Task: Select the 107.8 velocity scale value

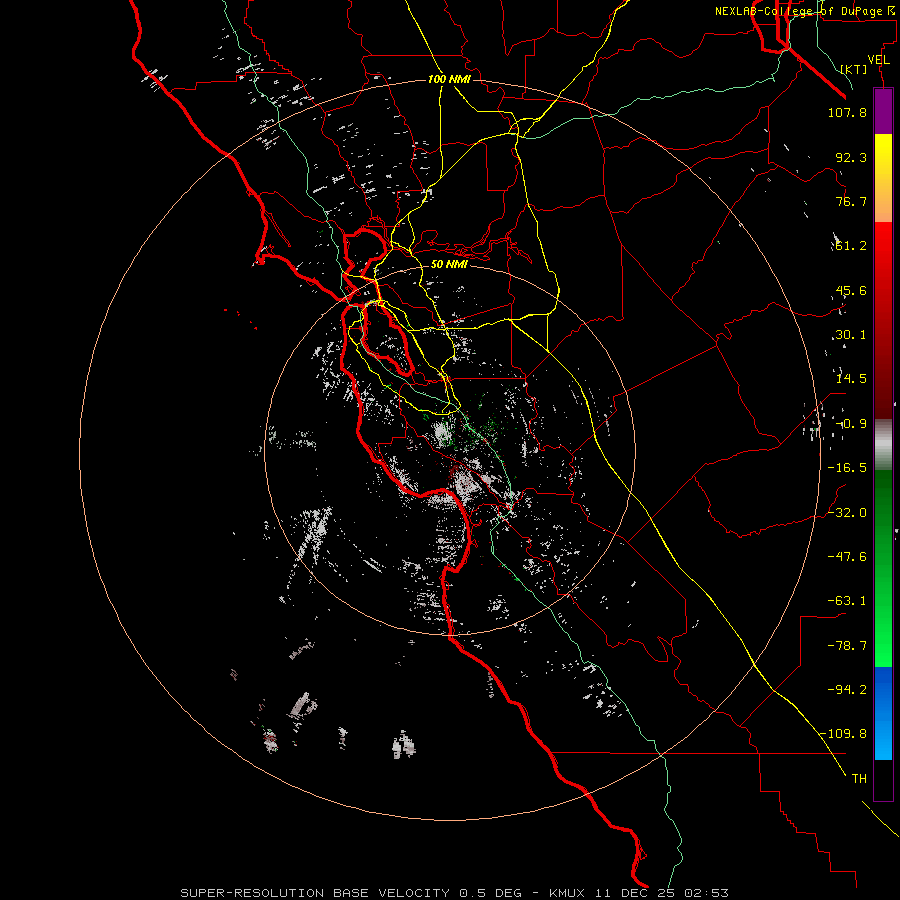Action: click(847, 112)
